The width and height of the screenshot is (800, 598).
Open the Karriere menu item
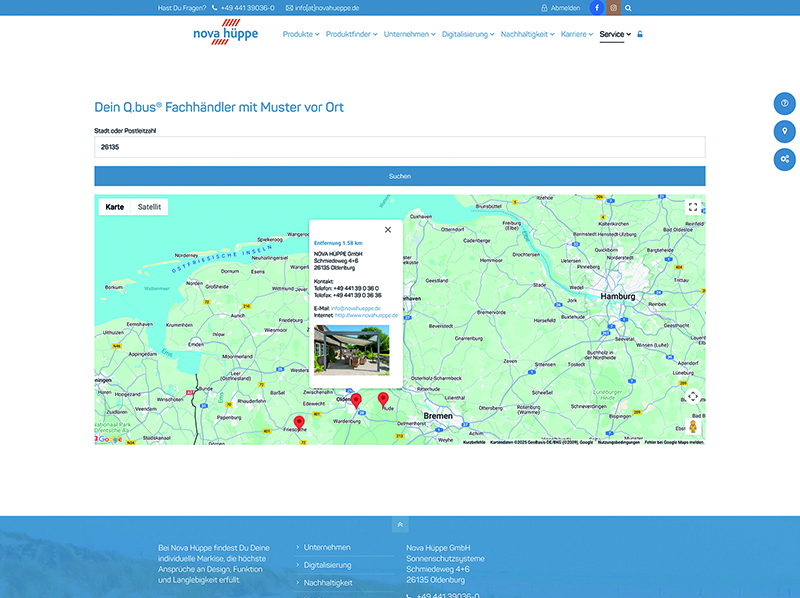576,34
